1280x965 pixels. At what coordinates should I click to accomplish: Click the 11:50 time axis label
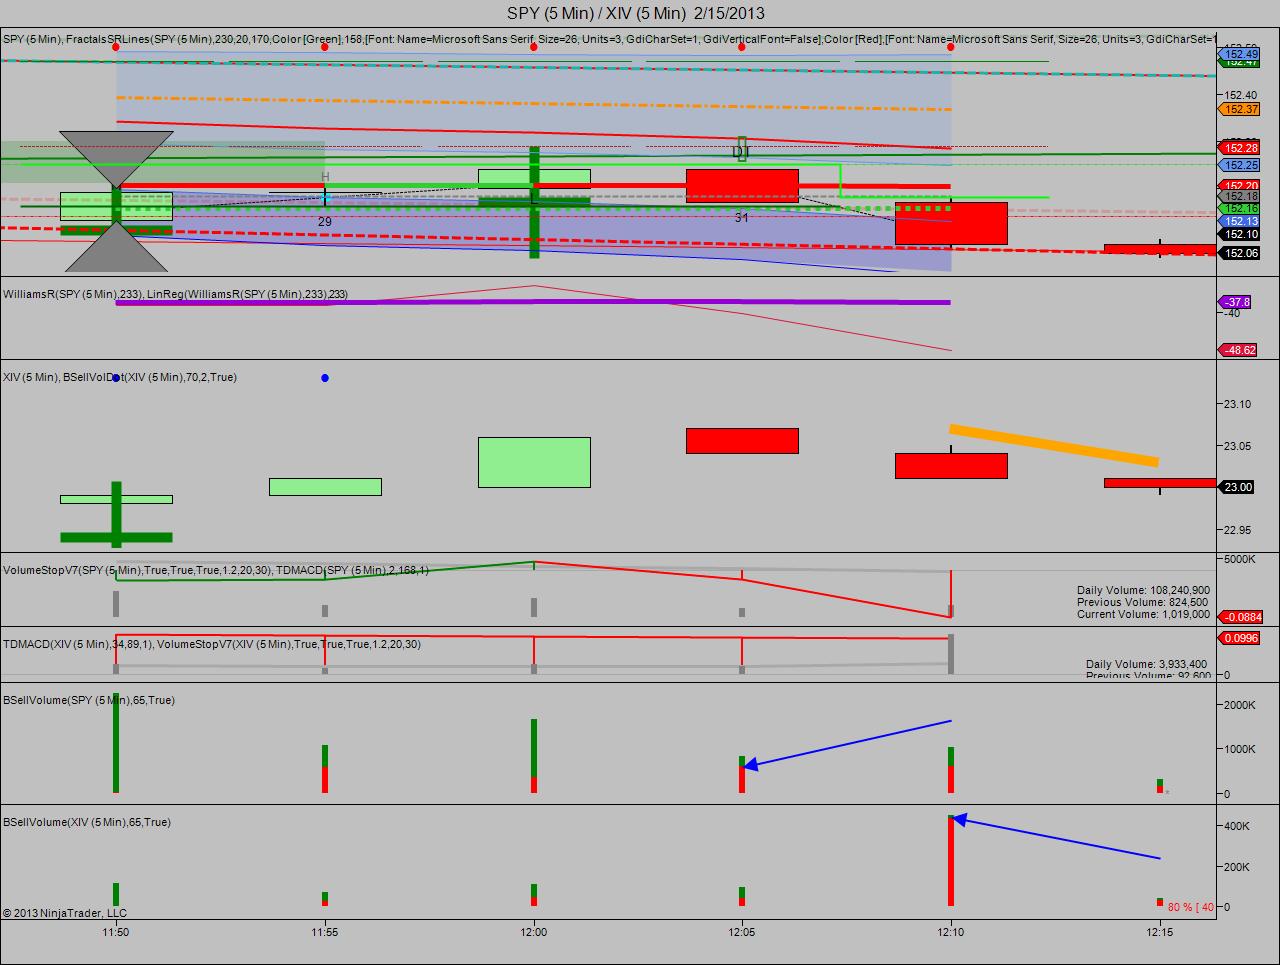pyautogui.click(x=116, y=932)
